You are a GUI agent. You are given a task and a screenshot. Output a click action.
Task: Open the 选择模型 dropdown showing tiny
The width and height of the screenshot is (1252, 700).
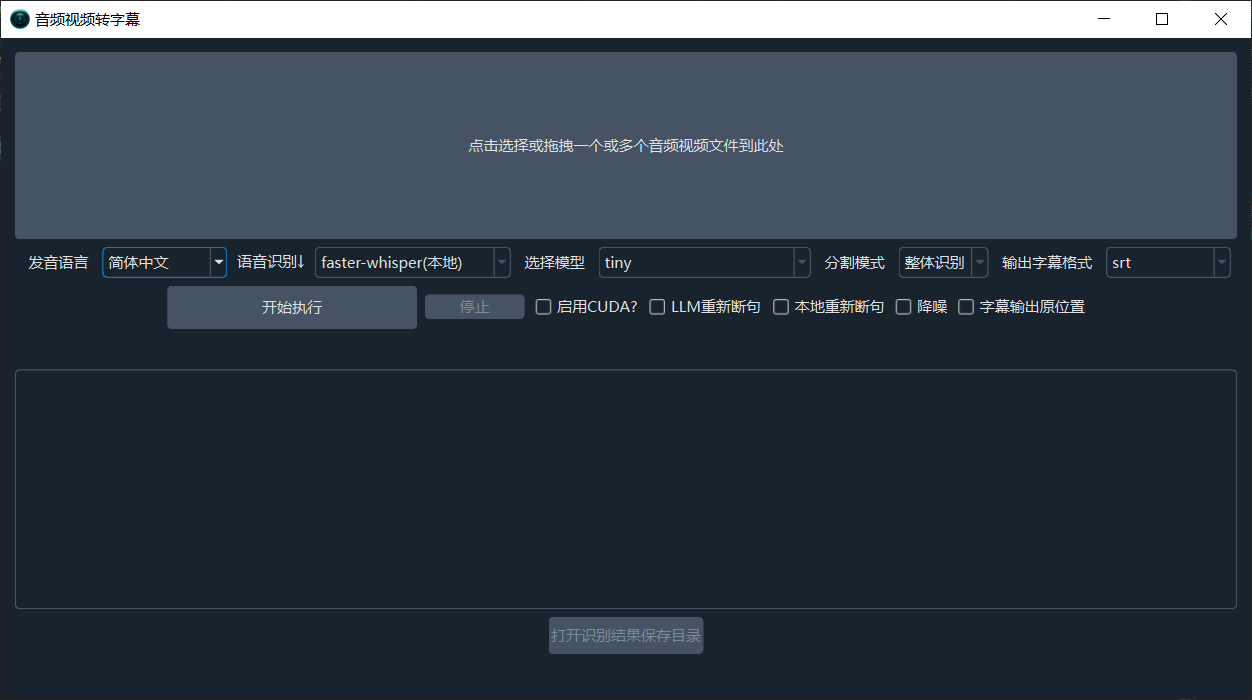[801, 262]
